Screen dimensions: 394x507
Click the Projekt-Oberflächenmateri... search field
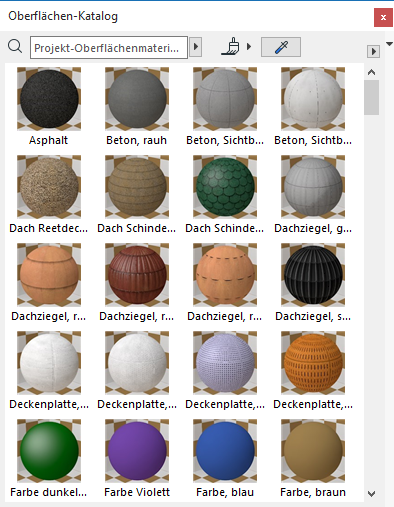(109, 48)
